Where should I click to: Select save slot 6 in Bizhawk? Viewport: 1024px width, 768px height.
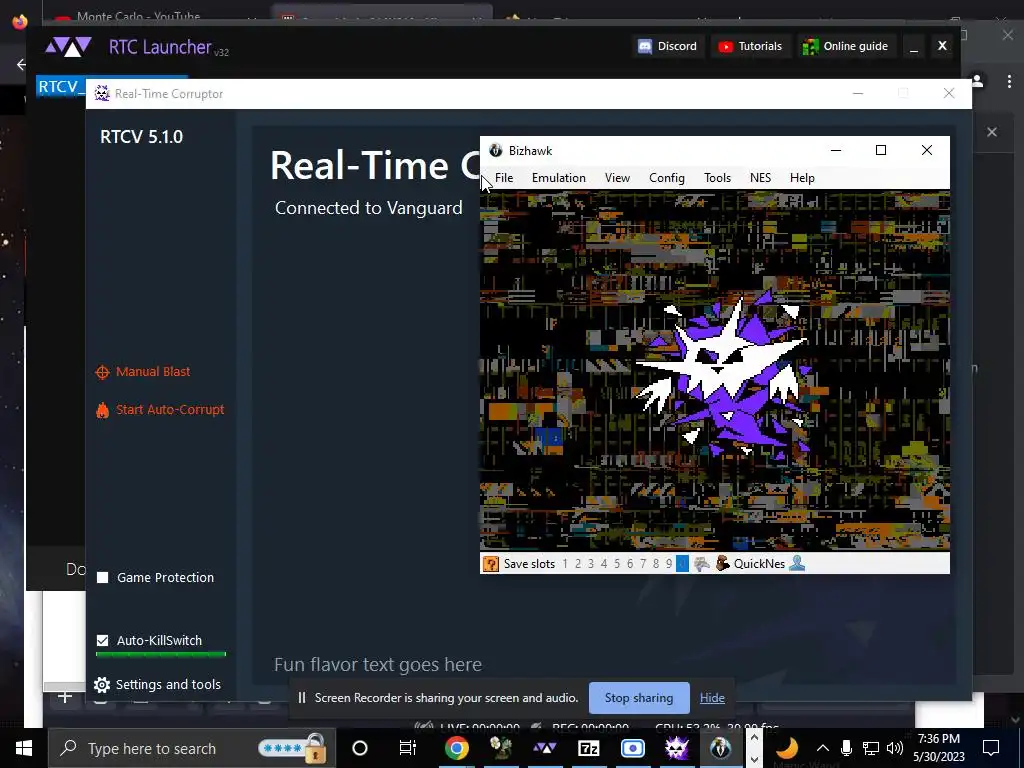(630, 564)
